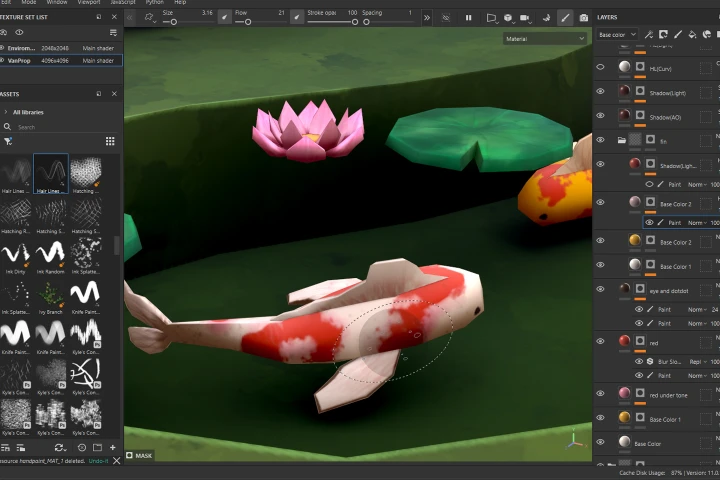Toggle Blur Slope effect visibility

point(639,361)
